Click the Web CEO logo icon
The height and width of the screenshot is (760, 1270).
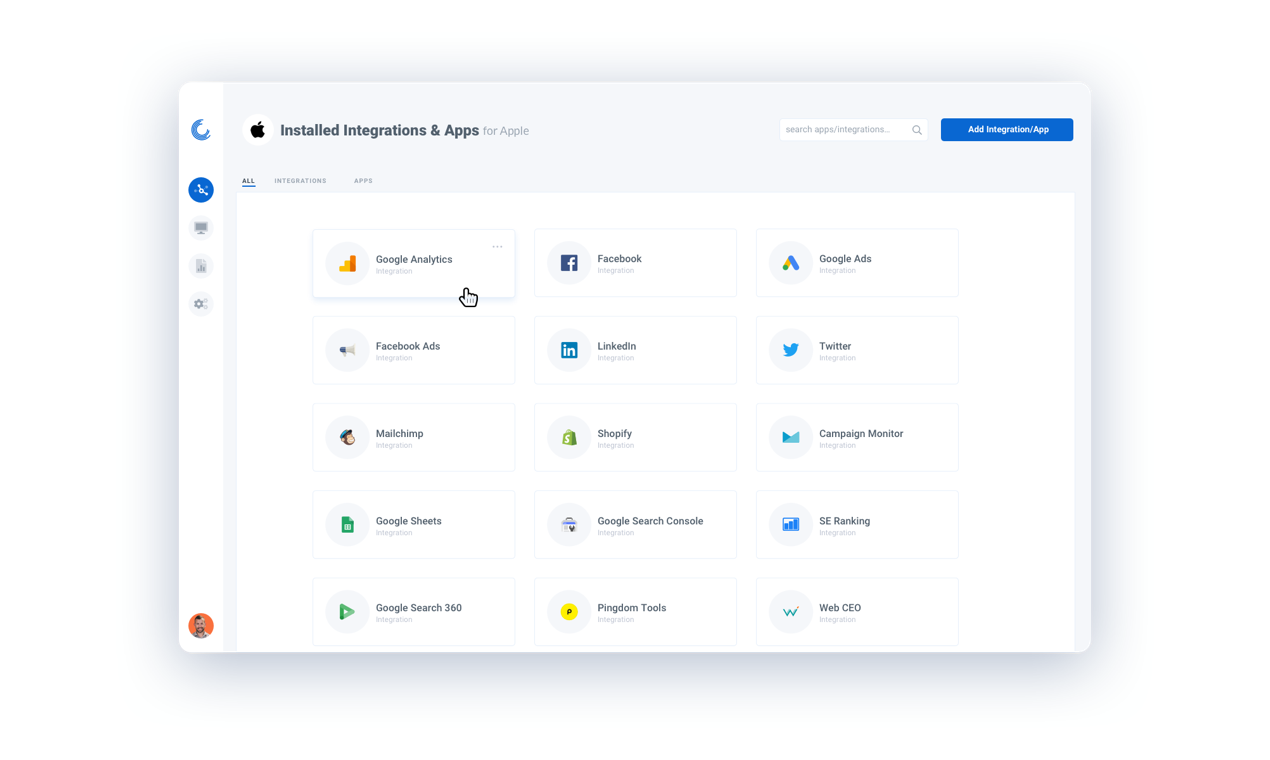(x=791, y=612)
